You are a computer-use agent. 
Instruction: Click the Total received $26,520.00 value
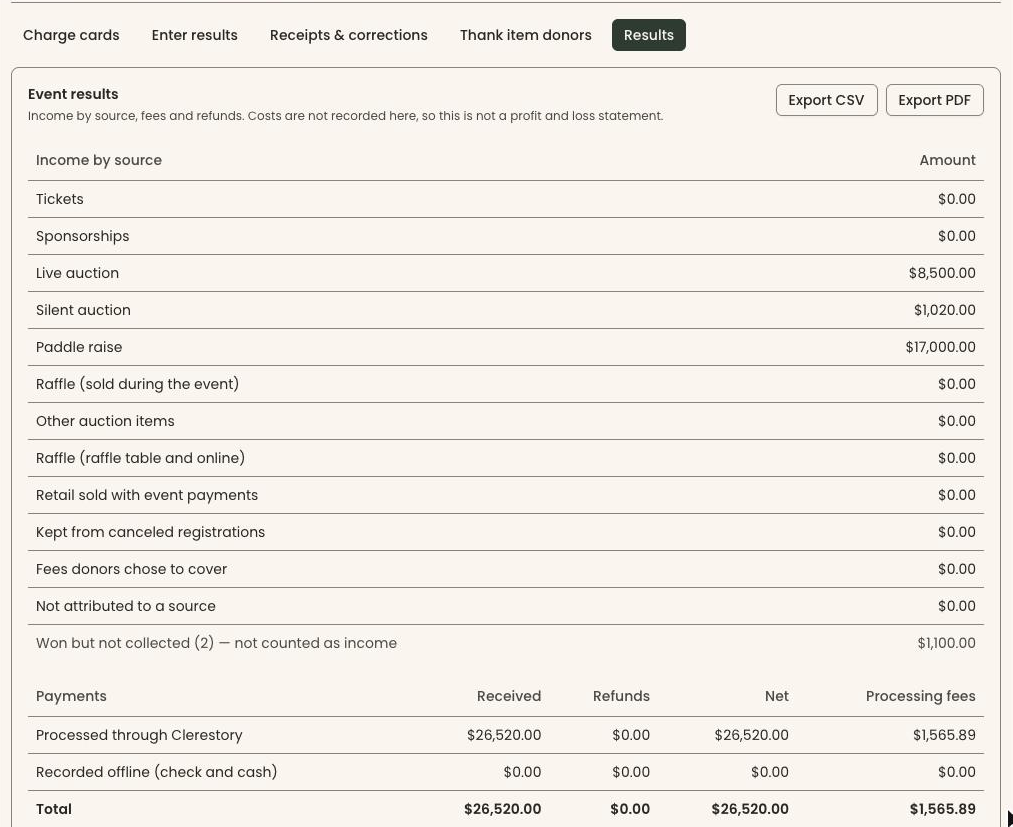tap(503, 809)
